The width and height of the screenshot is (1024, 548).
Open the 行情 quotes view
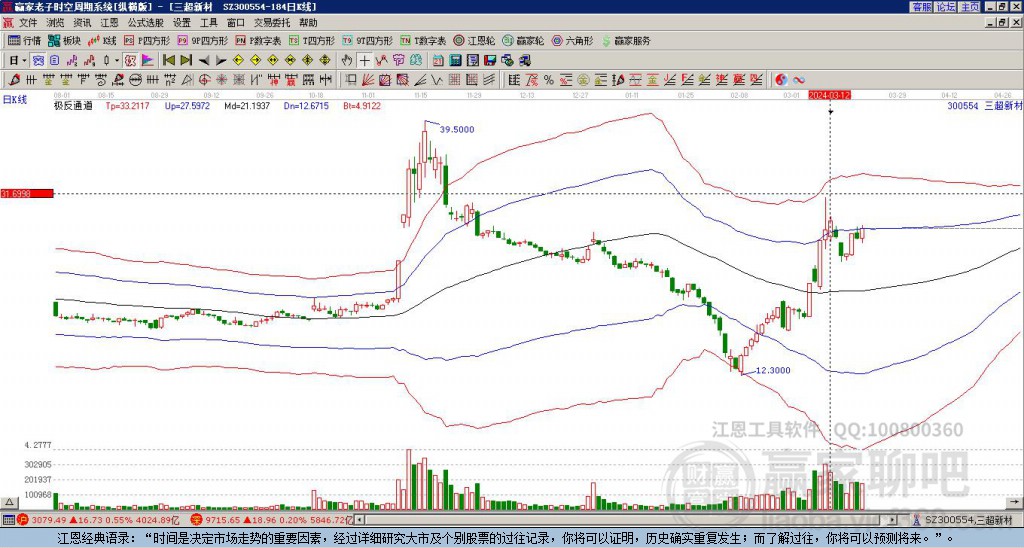(24, 40)
